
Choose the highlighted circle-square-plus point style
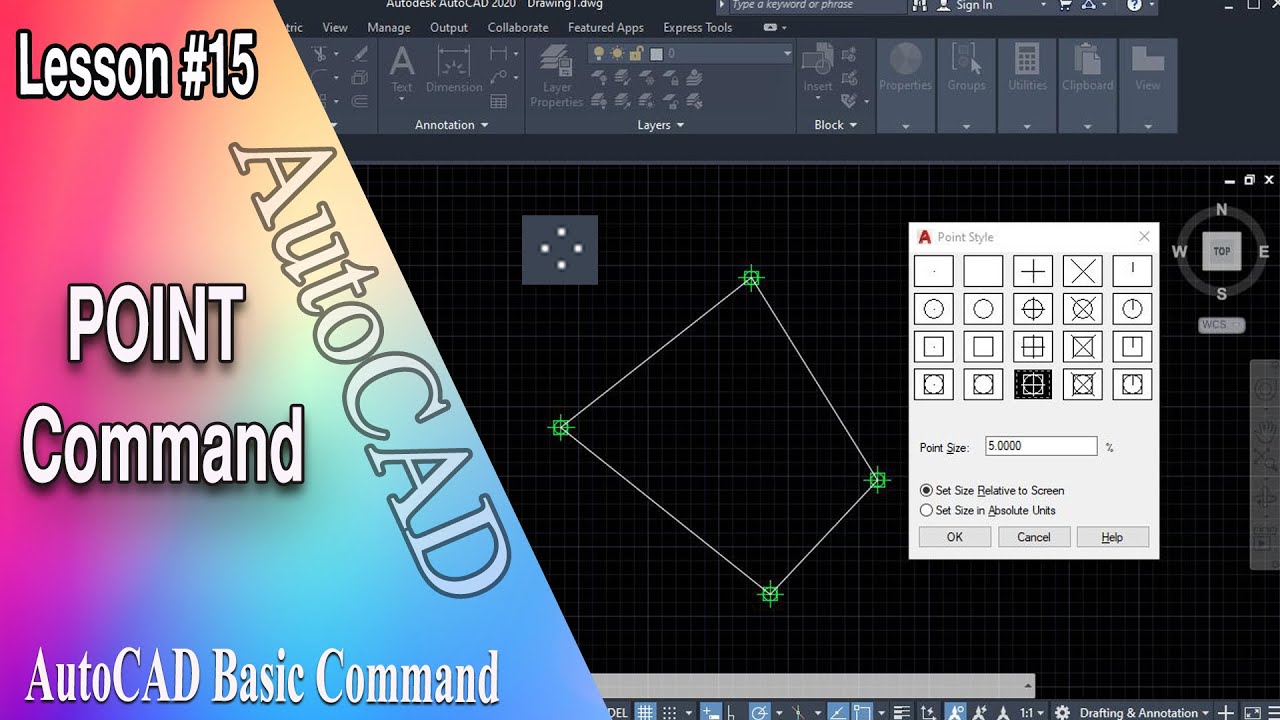tap(1033, 385)
